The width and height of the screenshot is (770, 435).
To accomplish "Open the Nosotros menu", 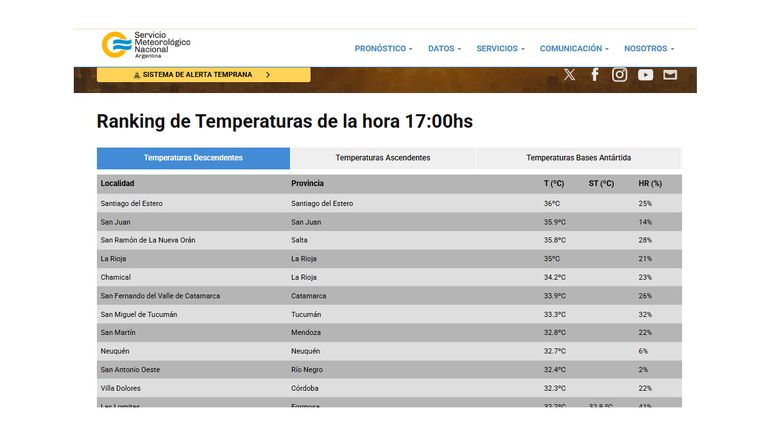I will click(x=648, y=48).
